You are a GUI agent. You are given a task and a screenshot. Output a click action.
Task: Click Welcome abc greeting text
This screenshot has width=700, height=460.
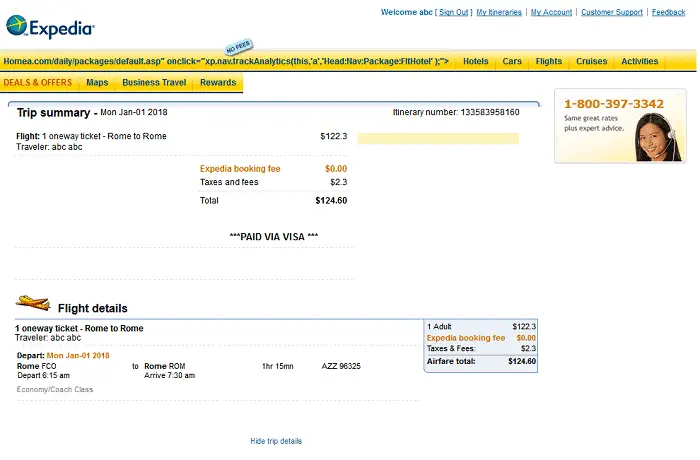407,12
